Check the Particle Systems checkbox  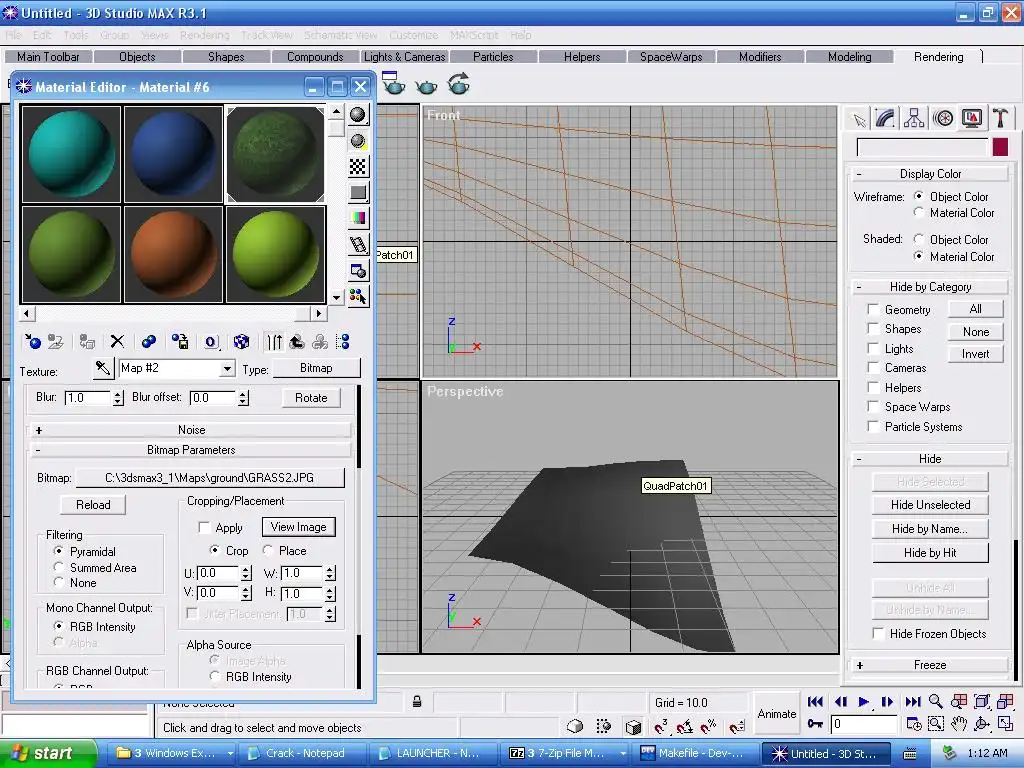click(872, 426)
